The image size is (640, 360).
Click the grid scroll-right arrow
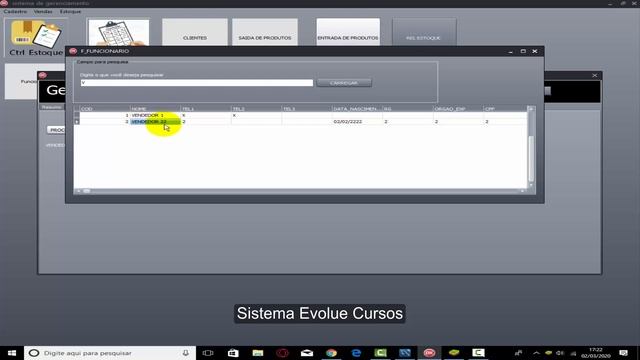(x=522, y=191)
